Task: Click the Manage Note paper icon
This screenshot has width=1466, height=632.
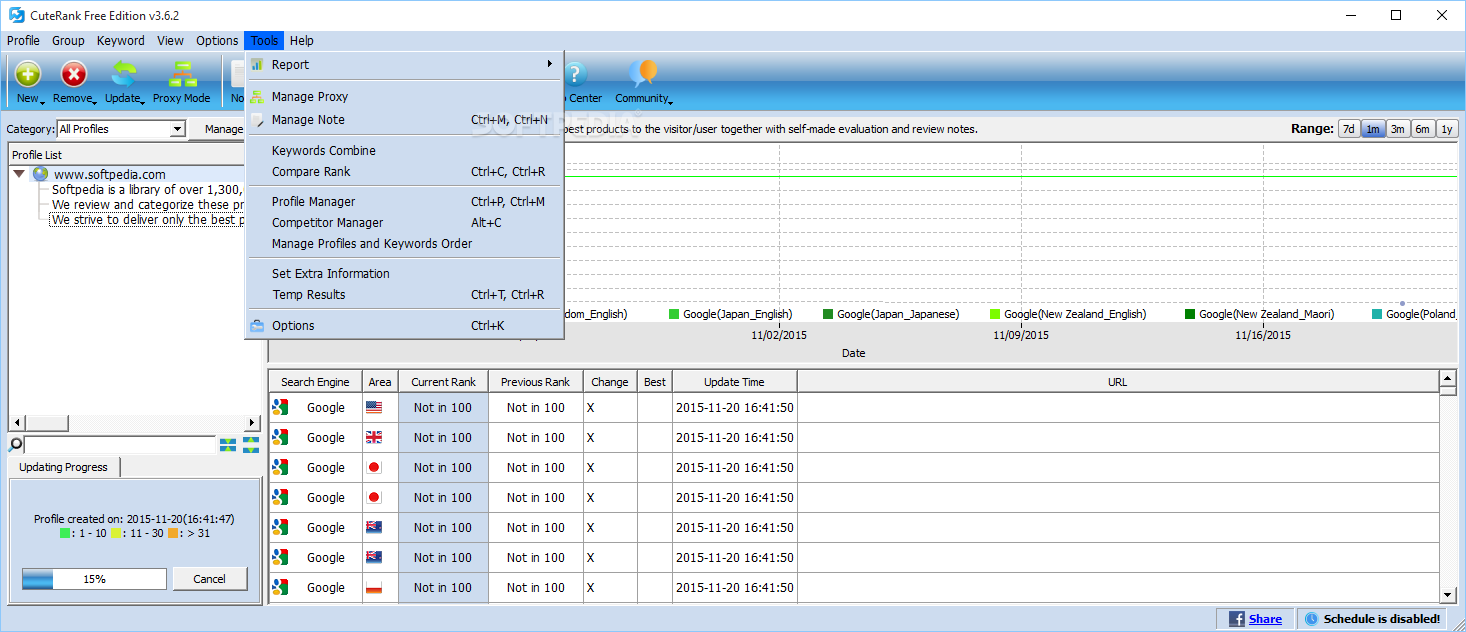Action: coord(257,120)
